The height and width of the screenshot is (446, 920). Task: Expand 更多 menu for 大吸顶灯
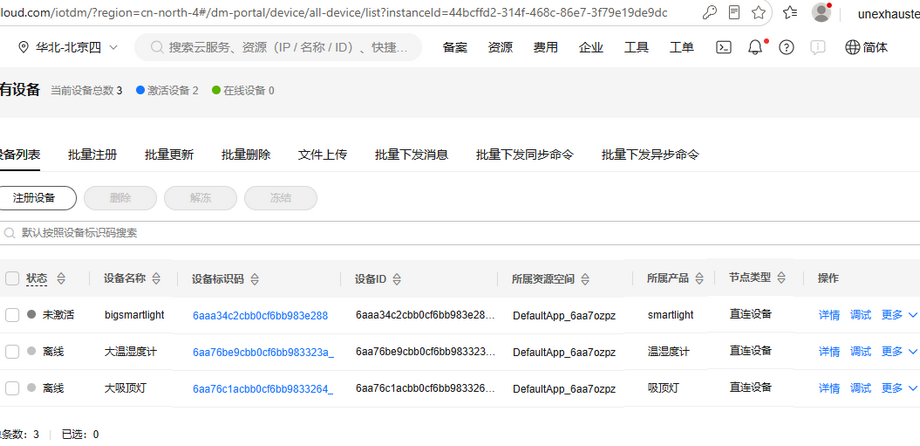pos(899,388)
